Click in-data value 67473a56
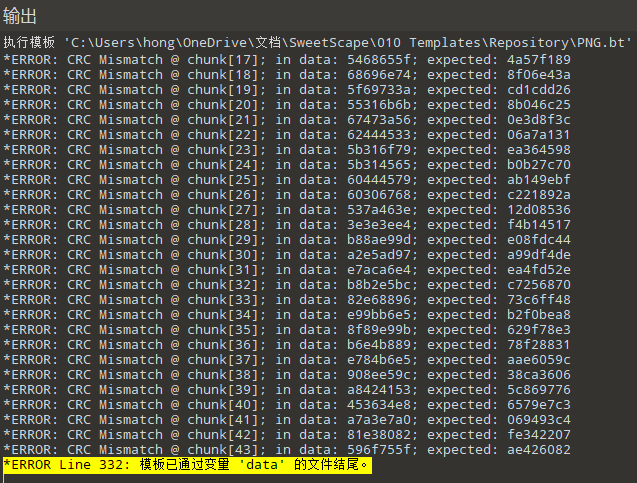Viewport: 637px width, 483px height. click(x=379, y=120)
